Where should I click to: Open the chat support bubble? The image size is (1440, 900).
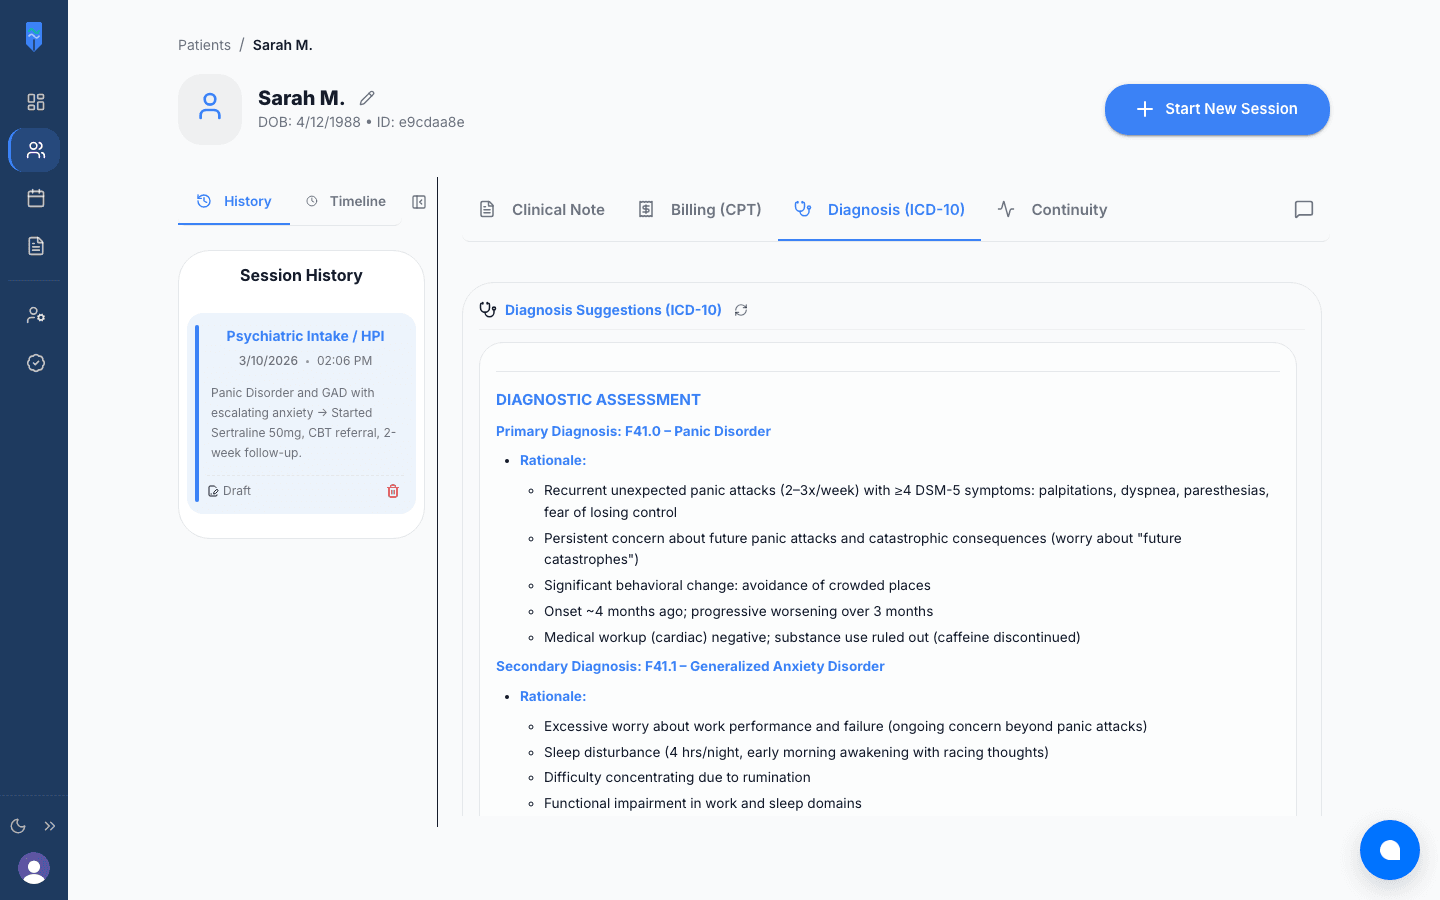(x=1389, y=850)
